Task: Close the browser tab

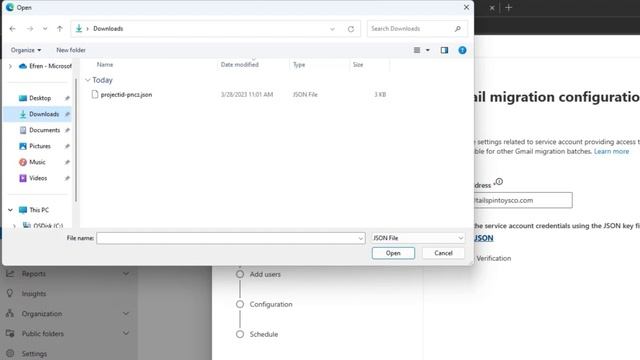Action: tap(492, 8)
